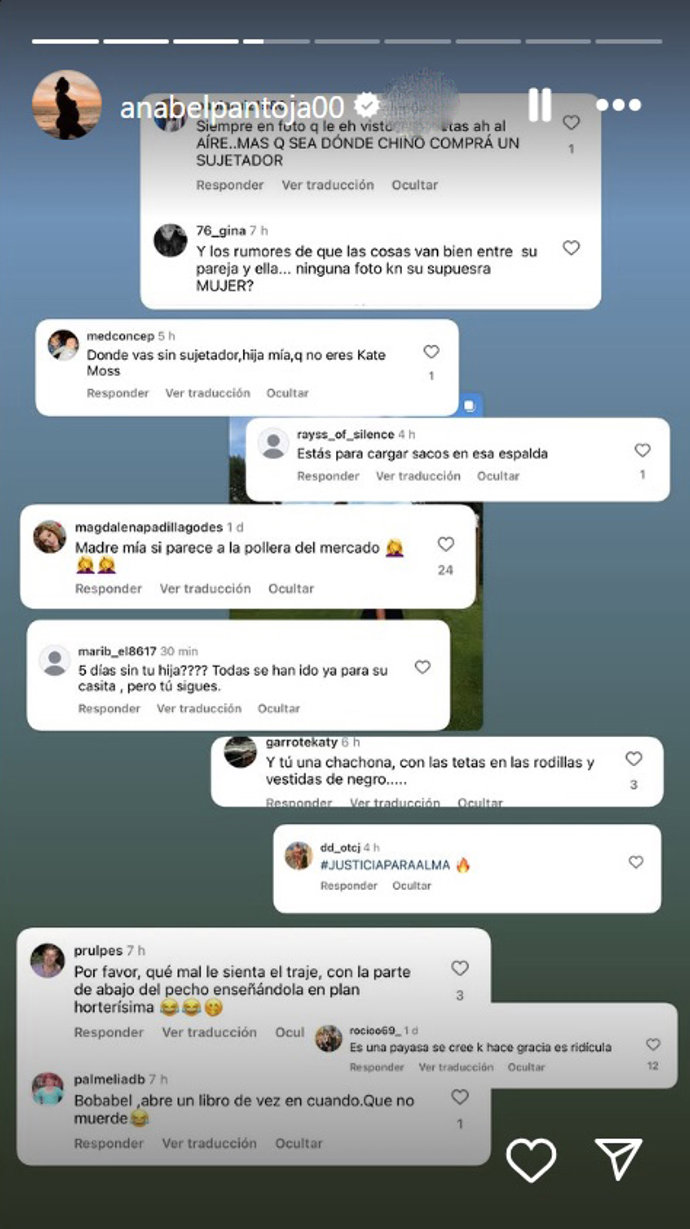This screenshot has height=1229, width=690.
Task: Click Responder under medconcep's comment
Action: [x=118, y=393]
